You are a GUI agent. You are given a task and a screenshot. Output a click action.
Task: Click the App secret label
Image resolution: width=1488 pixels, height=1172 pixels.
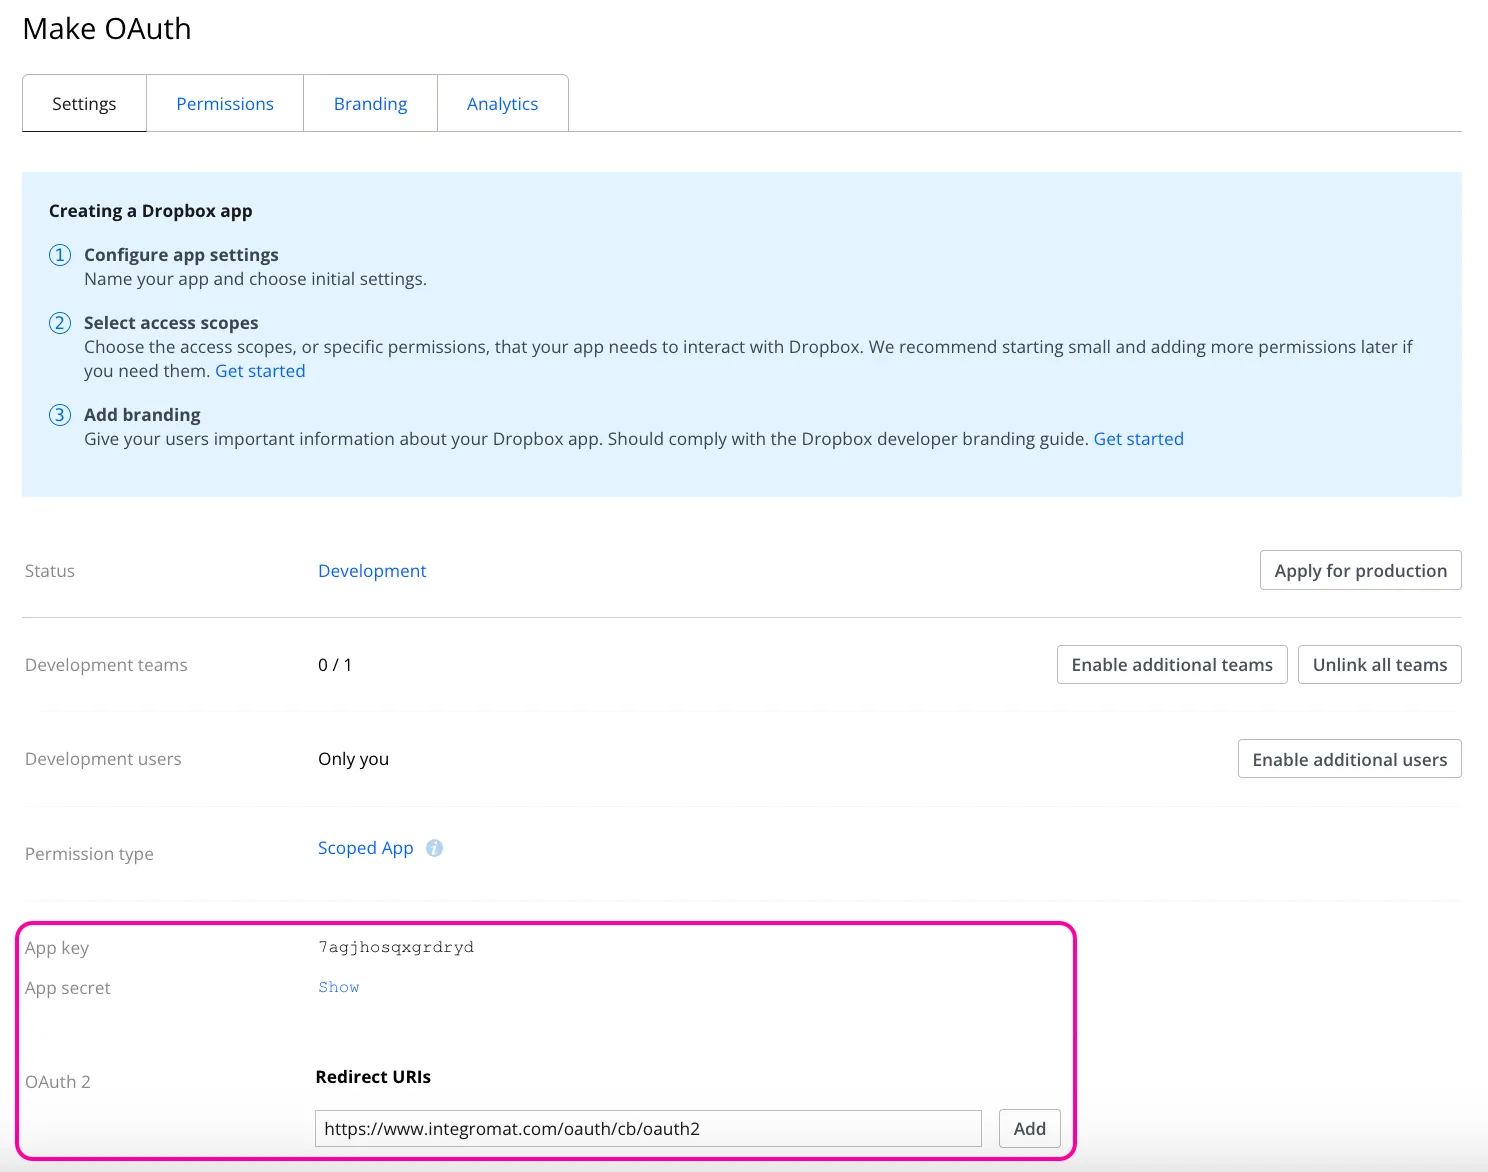pos(68,988)
